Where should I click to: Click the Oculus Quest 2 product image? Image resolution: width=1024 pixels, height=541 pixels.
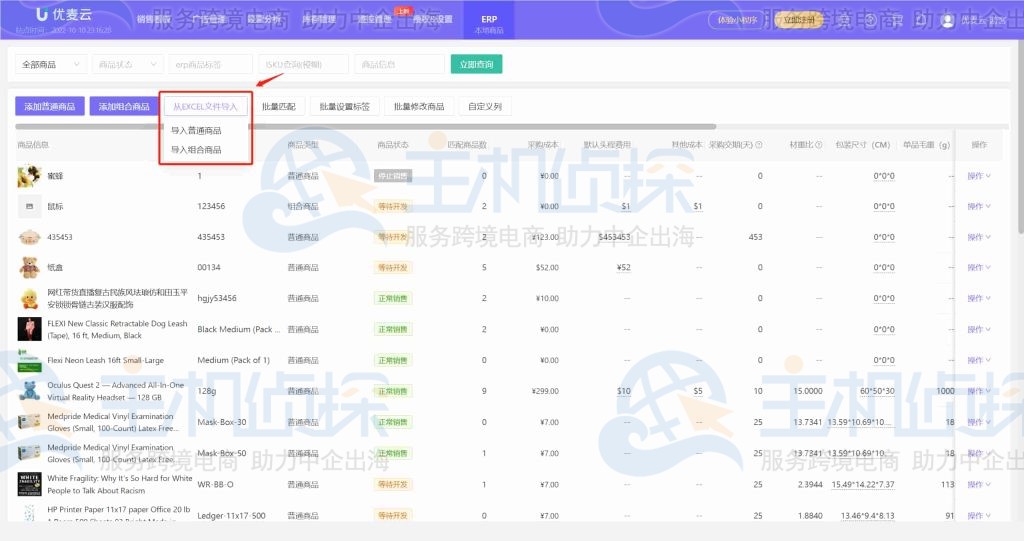28,390
